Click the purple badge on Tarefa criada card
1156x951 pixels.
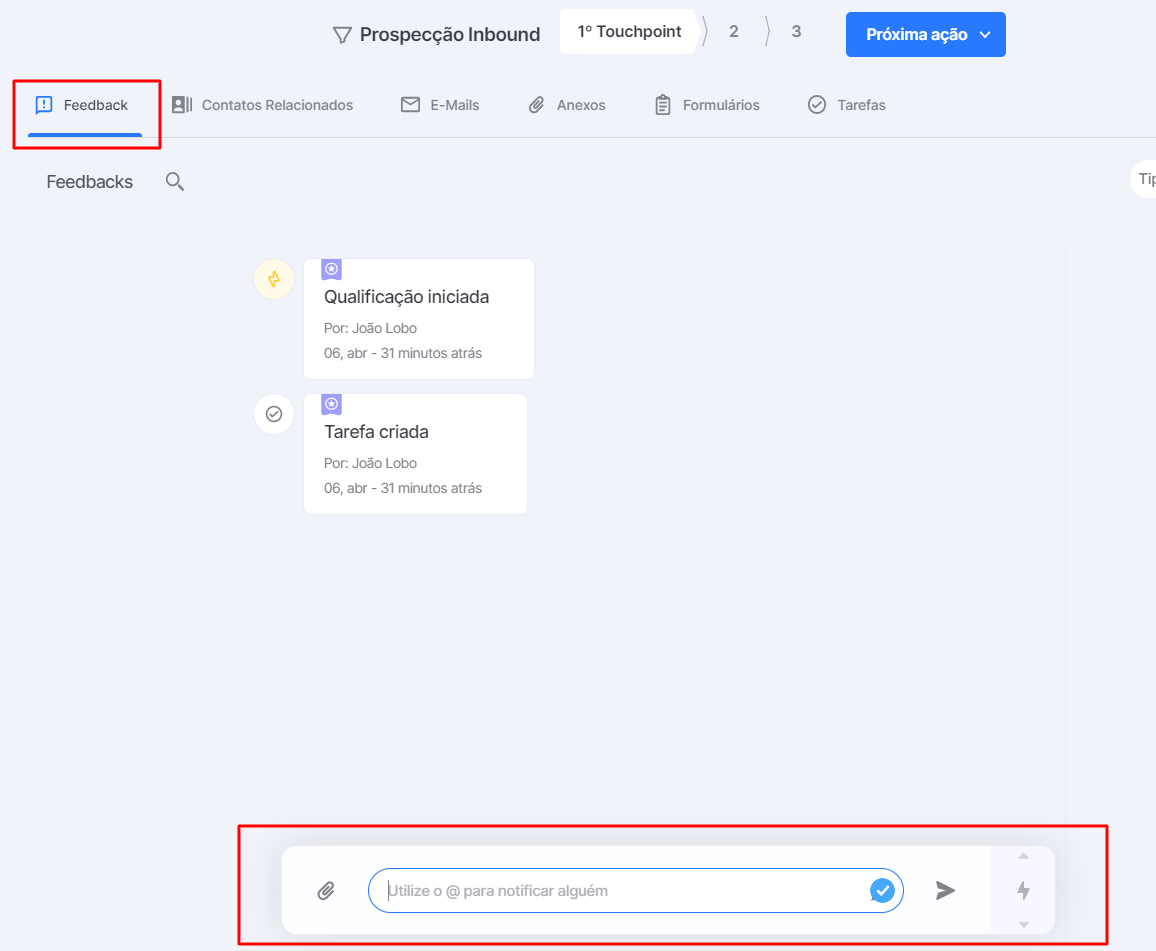pyautogui.click(x=332, y=404)
